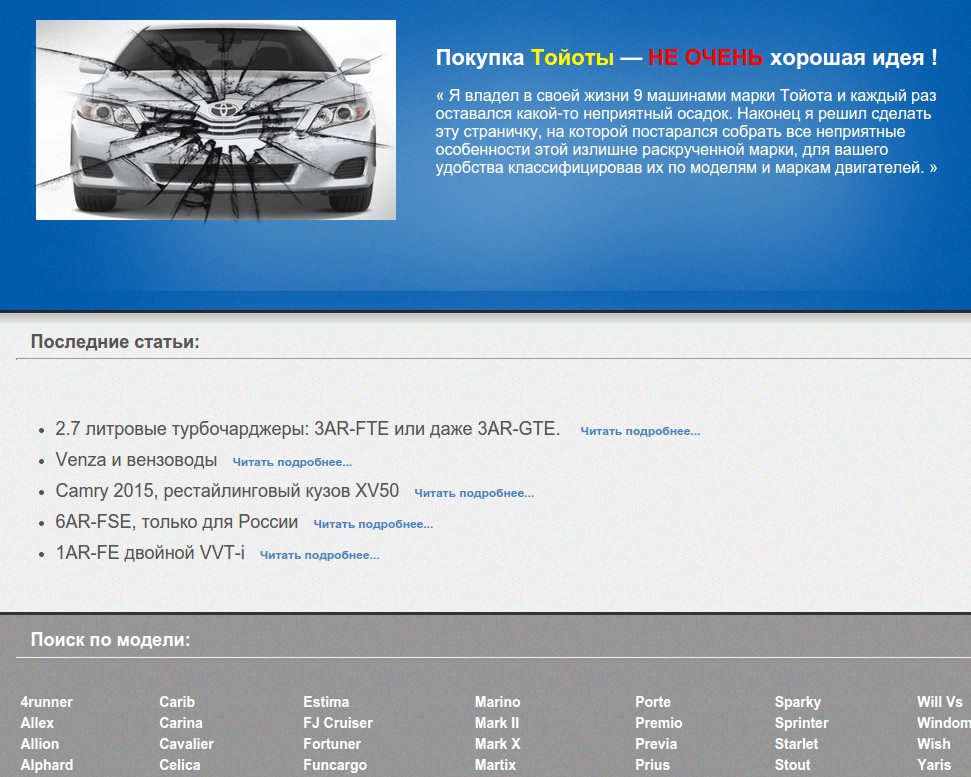Open the Carib model page
Screen dimensions: 971x777
tap(177, 702)
